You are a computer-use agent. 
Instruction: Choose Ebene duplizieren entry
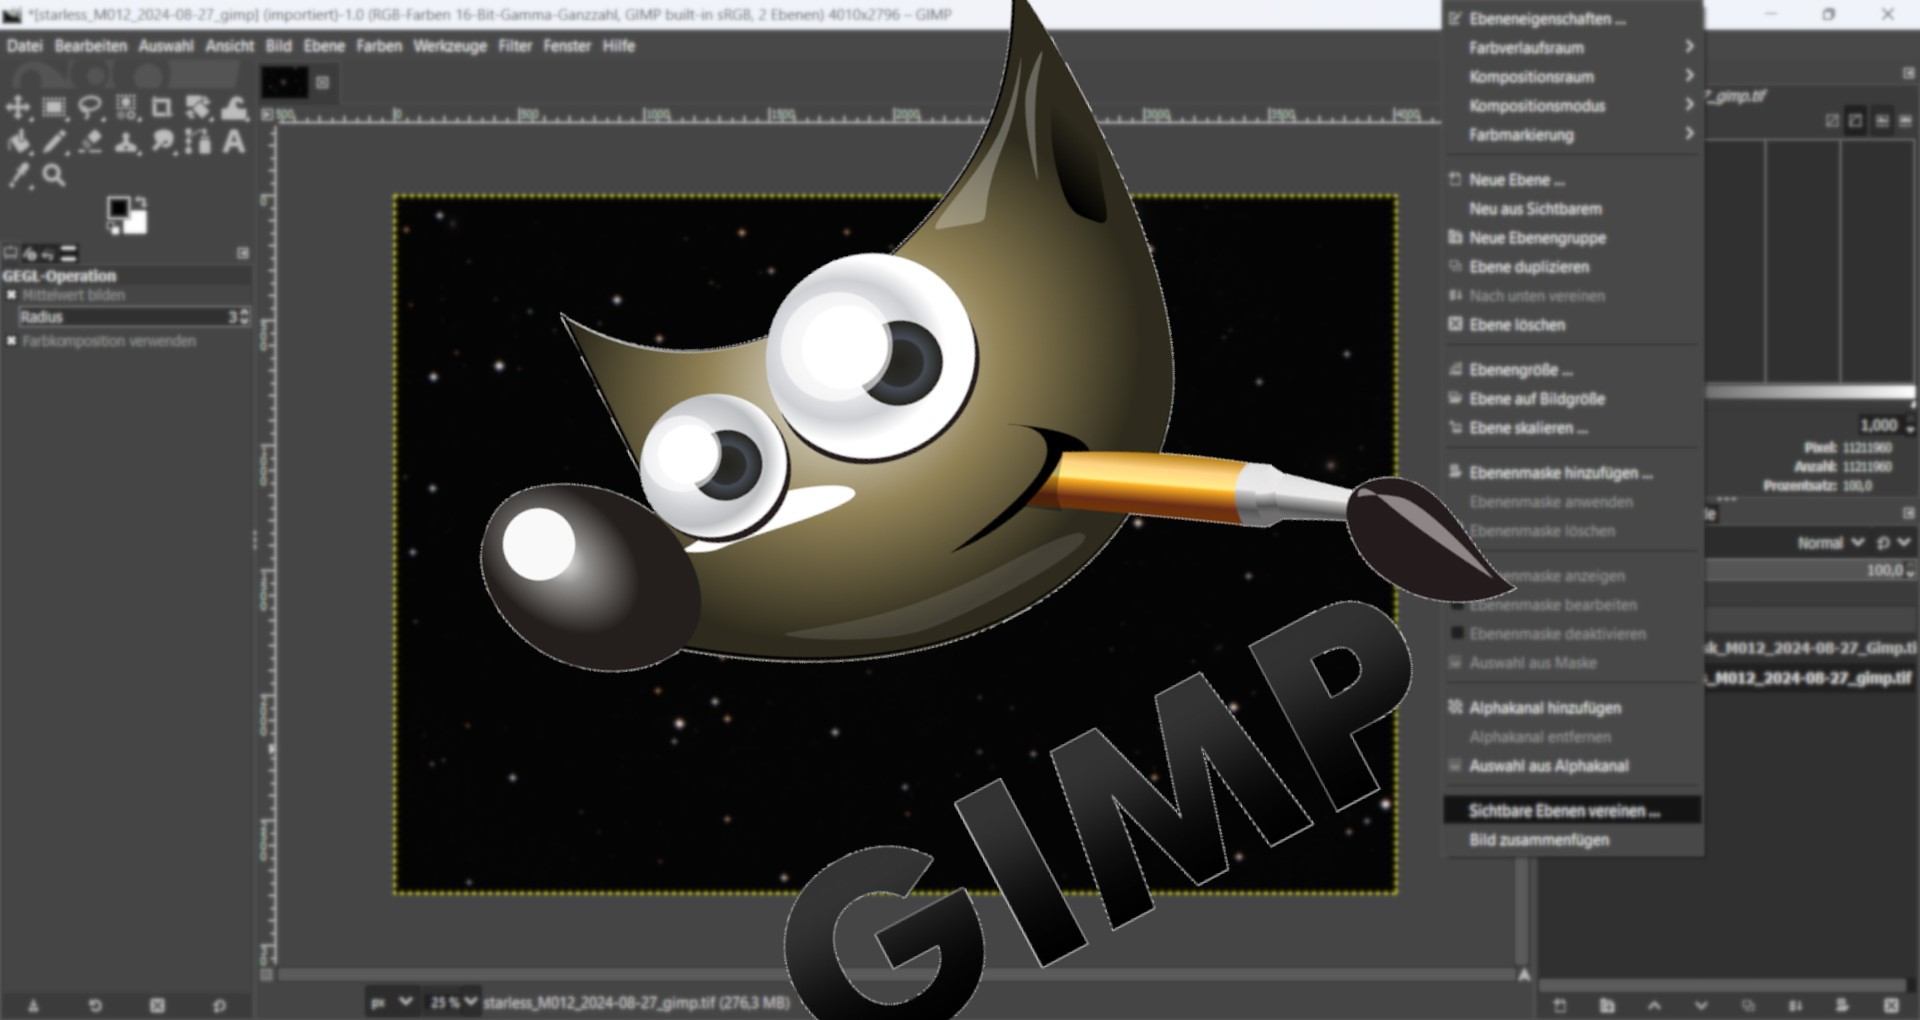pos(1573,266)
